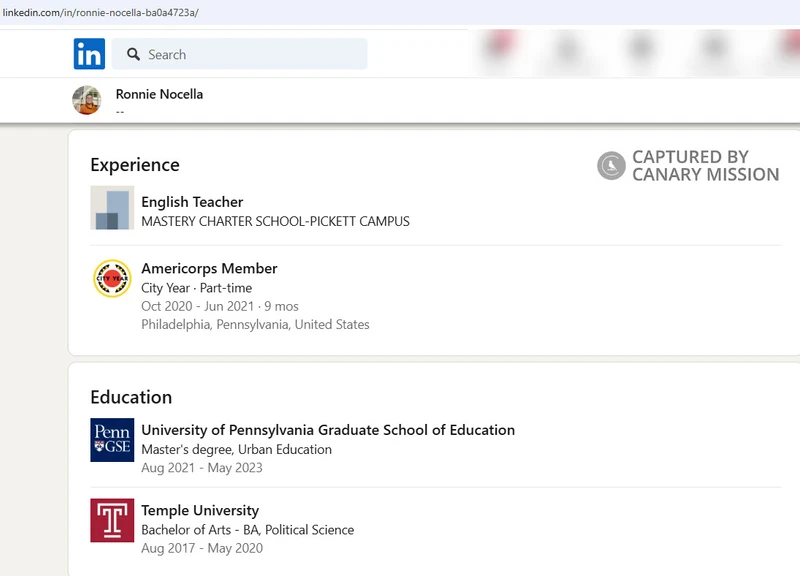Click the Ronnie Nocella name header
Screen dimensions: 800x576
159,94
